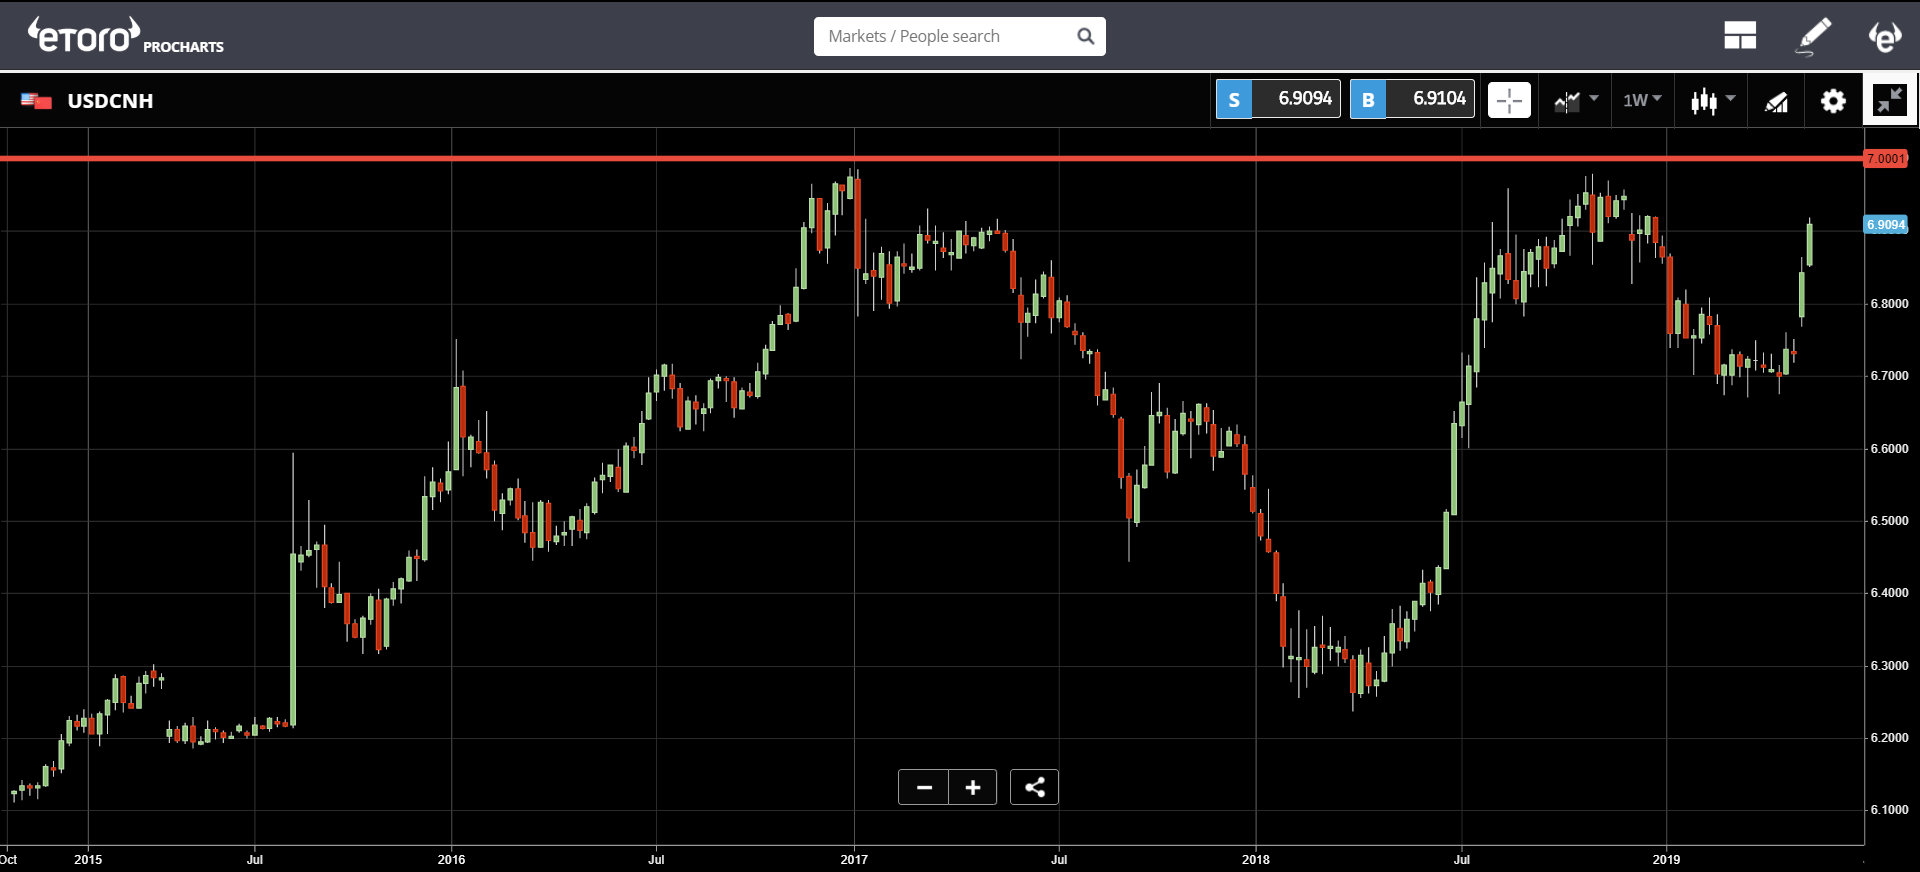The width and height of the screenshot is (1920, 872).
Task: Click the USDCNH instrument name
Action: (x=110, y=101)
